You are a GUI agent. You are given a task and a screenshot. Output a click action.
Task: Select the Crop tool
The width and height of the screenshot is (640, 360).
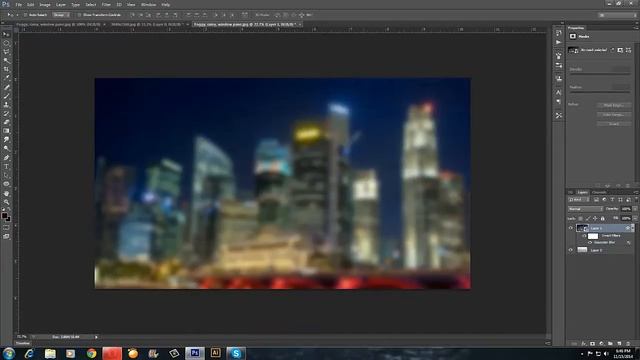click(6, 69)
